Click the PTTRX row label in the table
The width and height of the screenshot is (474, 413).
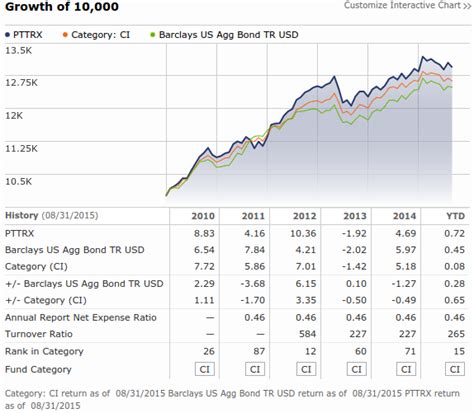(20, 233)
